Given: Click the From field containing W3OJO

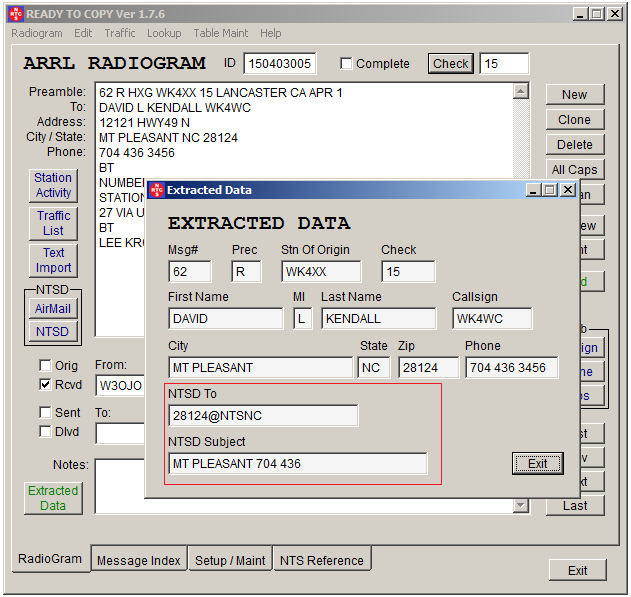Looking at the screenshot, I should (x=120, y=385).
